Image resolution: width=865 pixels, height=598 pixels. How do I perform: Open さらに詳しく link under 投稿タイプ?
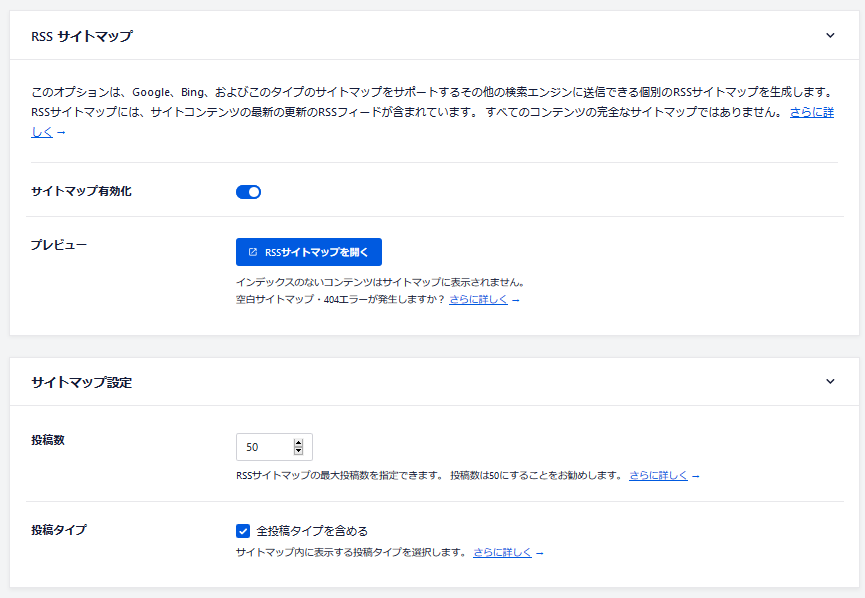click(502, 552)
